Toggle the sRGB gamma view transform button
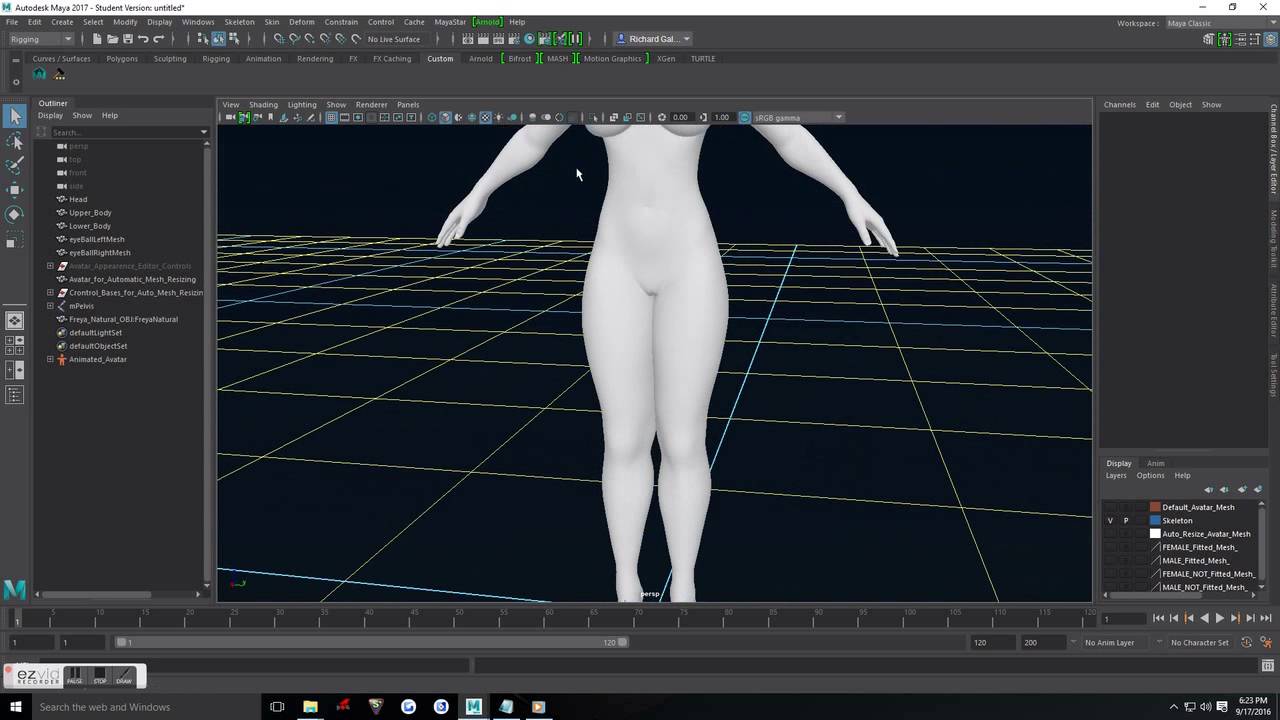The height and width of the screenshot is (720, 1280). [x=745, y=117]
